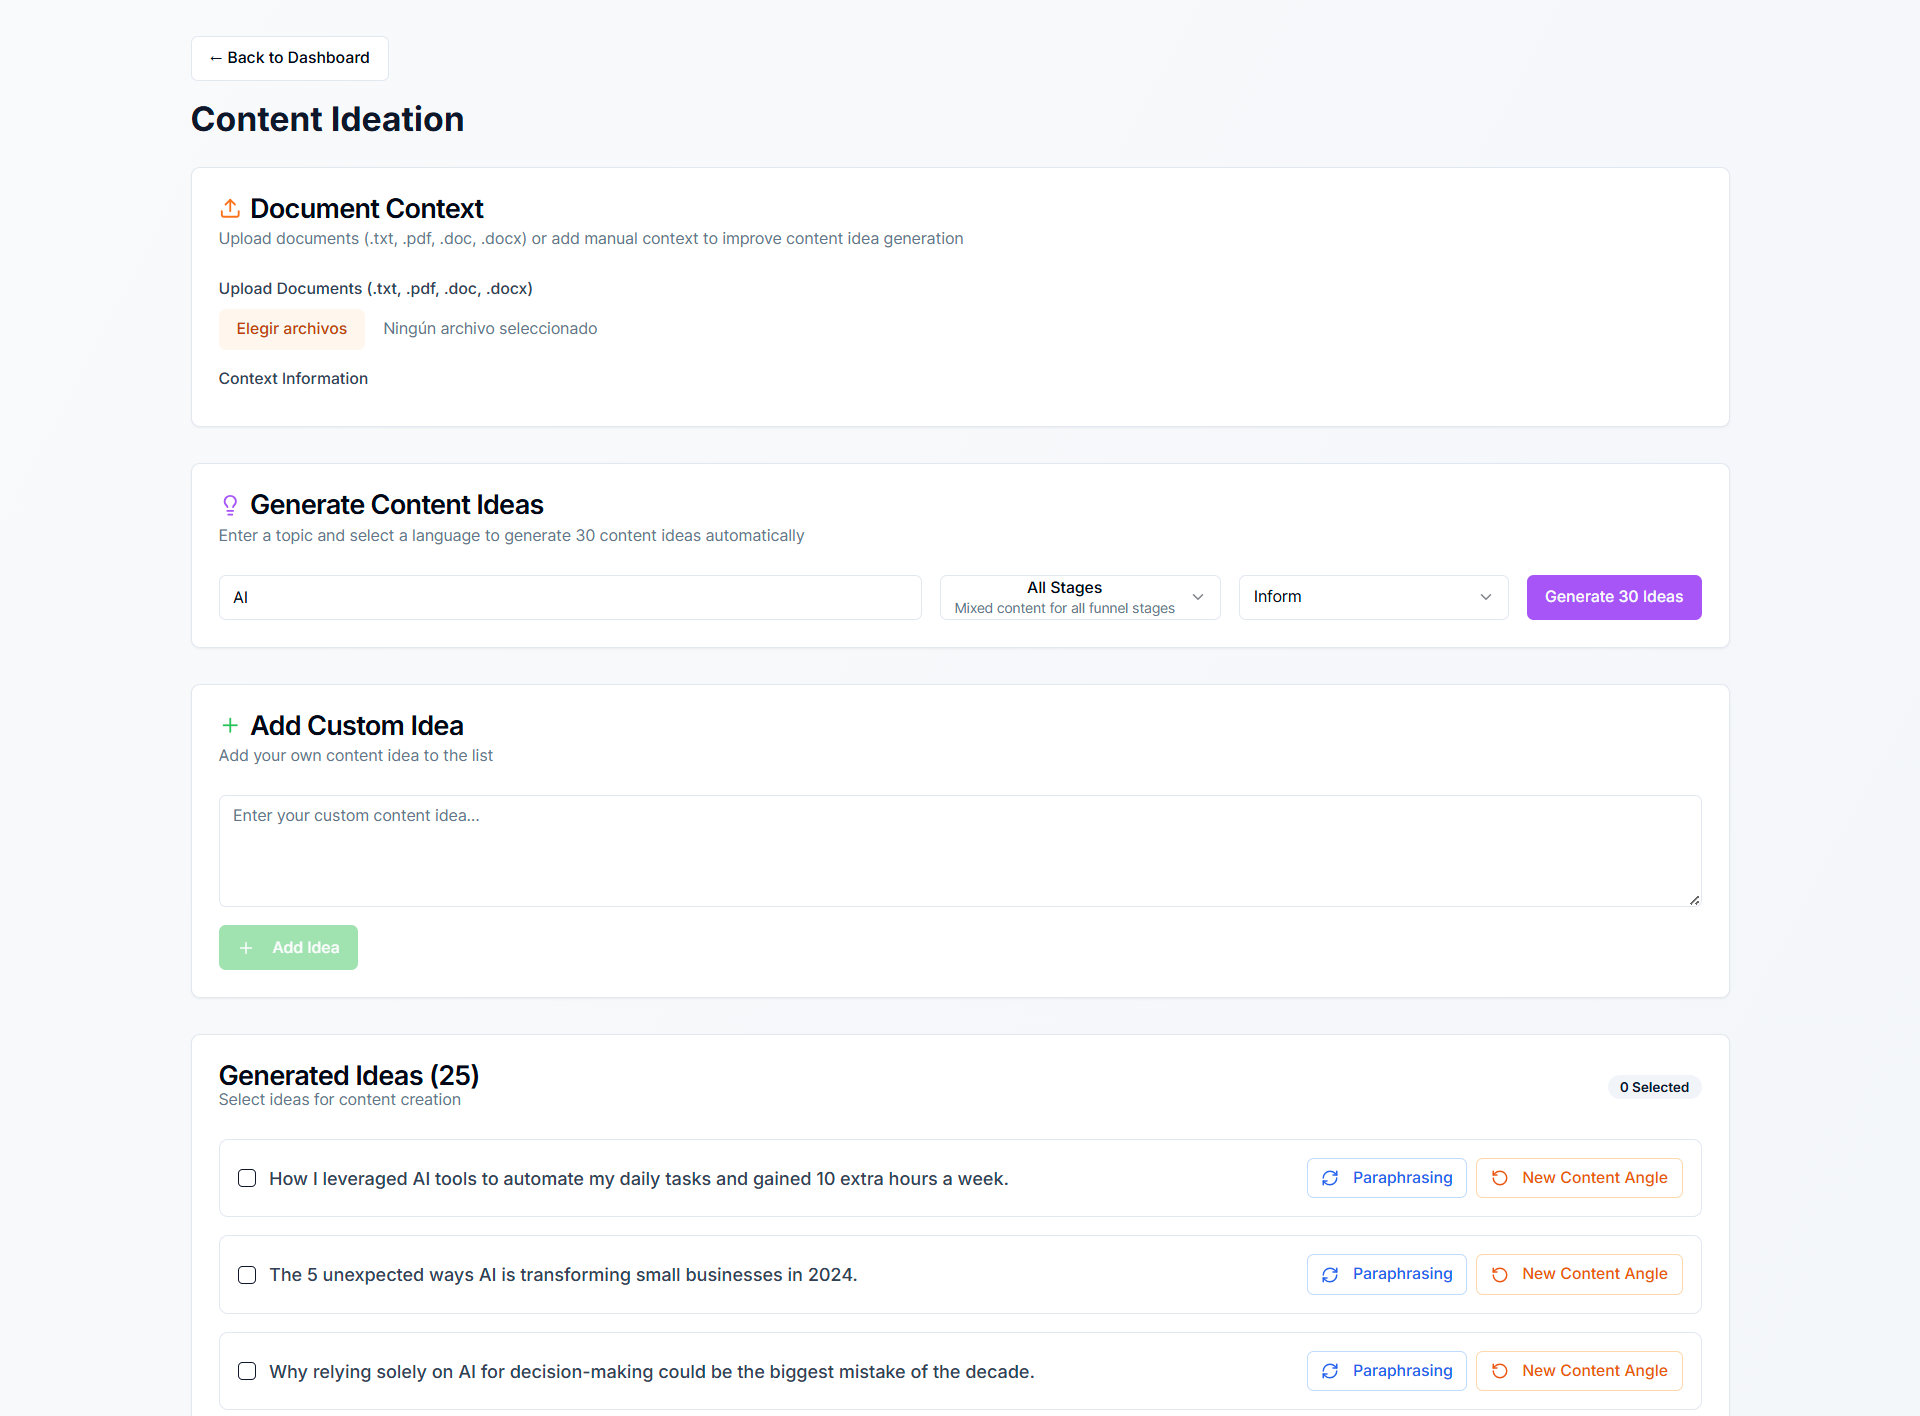Go back via Back to Dashboard button

tap(290, 58)
